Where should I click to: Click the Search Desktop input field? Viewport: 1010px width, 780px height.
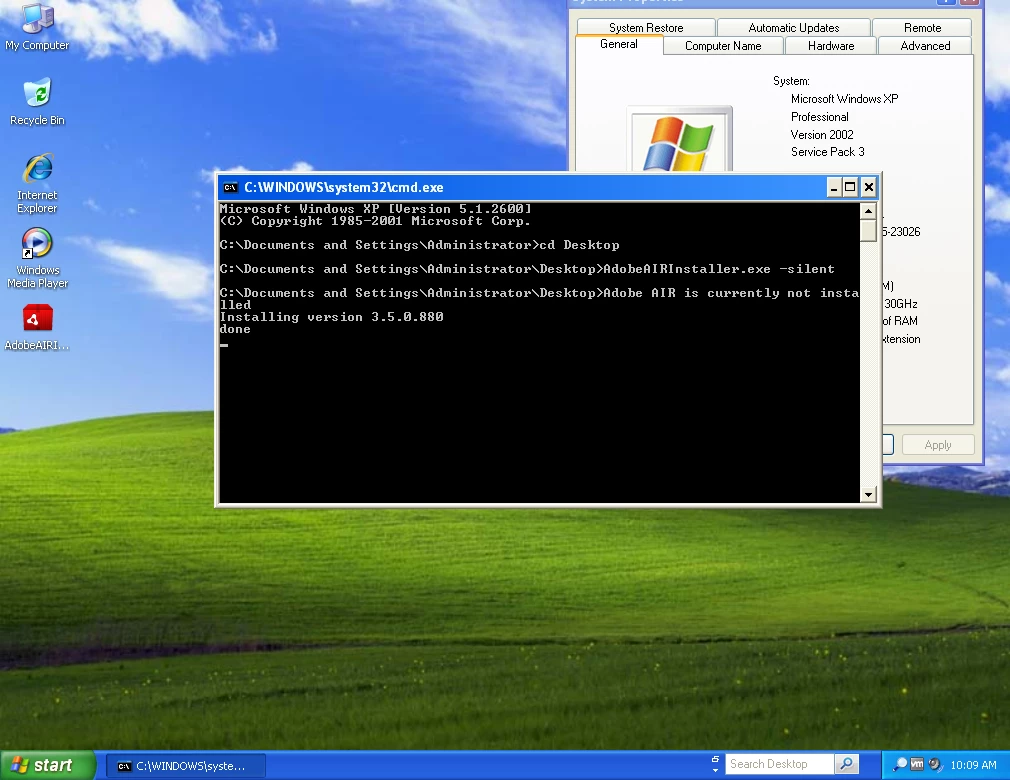(x=779, y=764)
